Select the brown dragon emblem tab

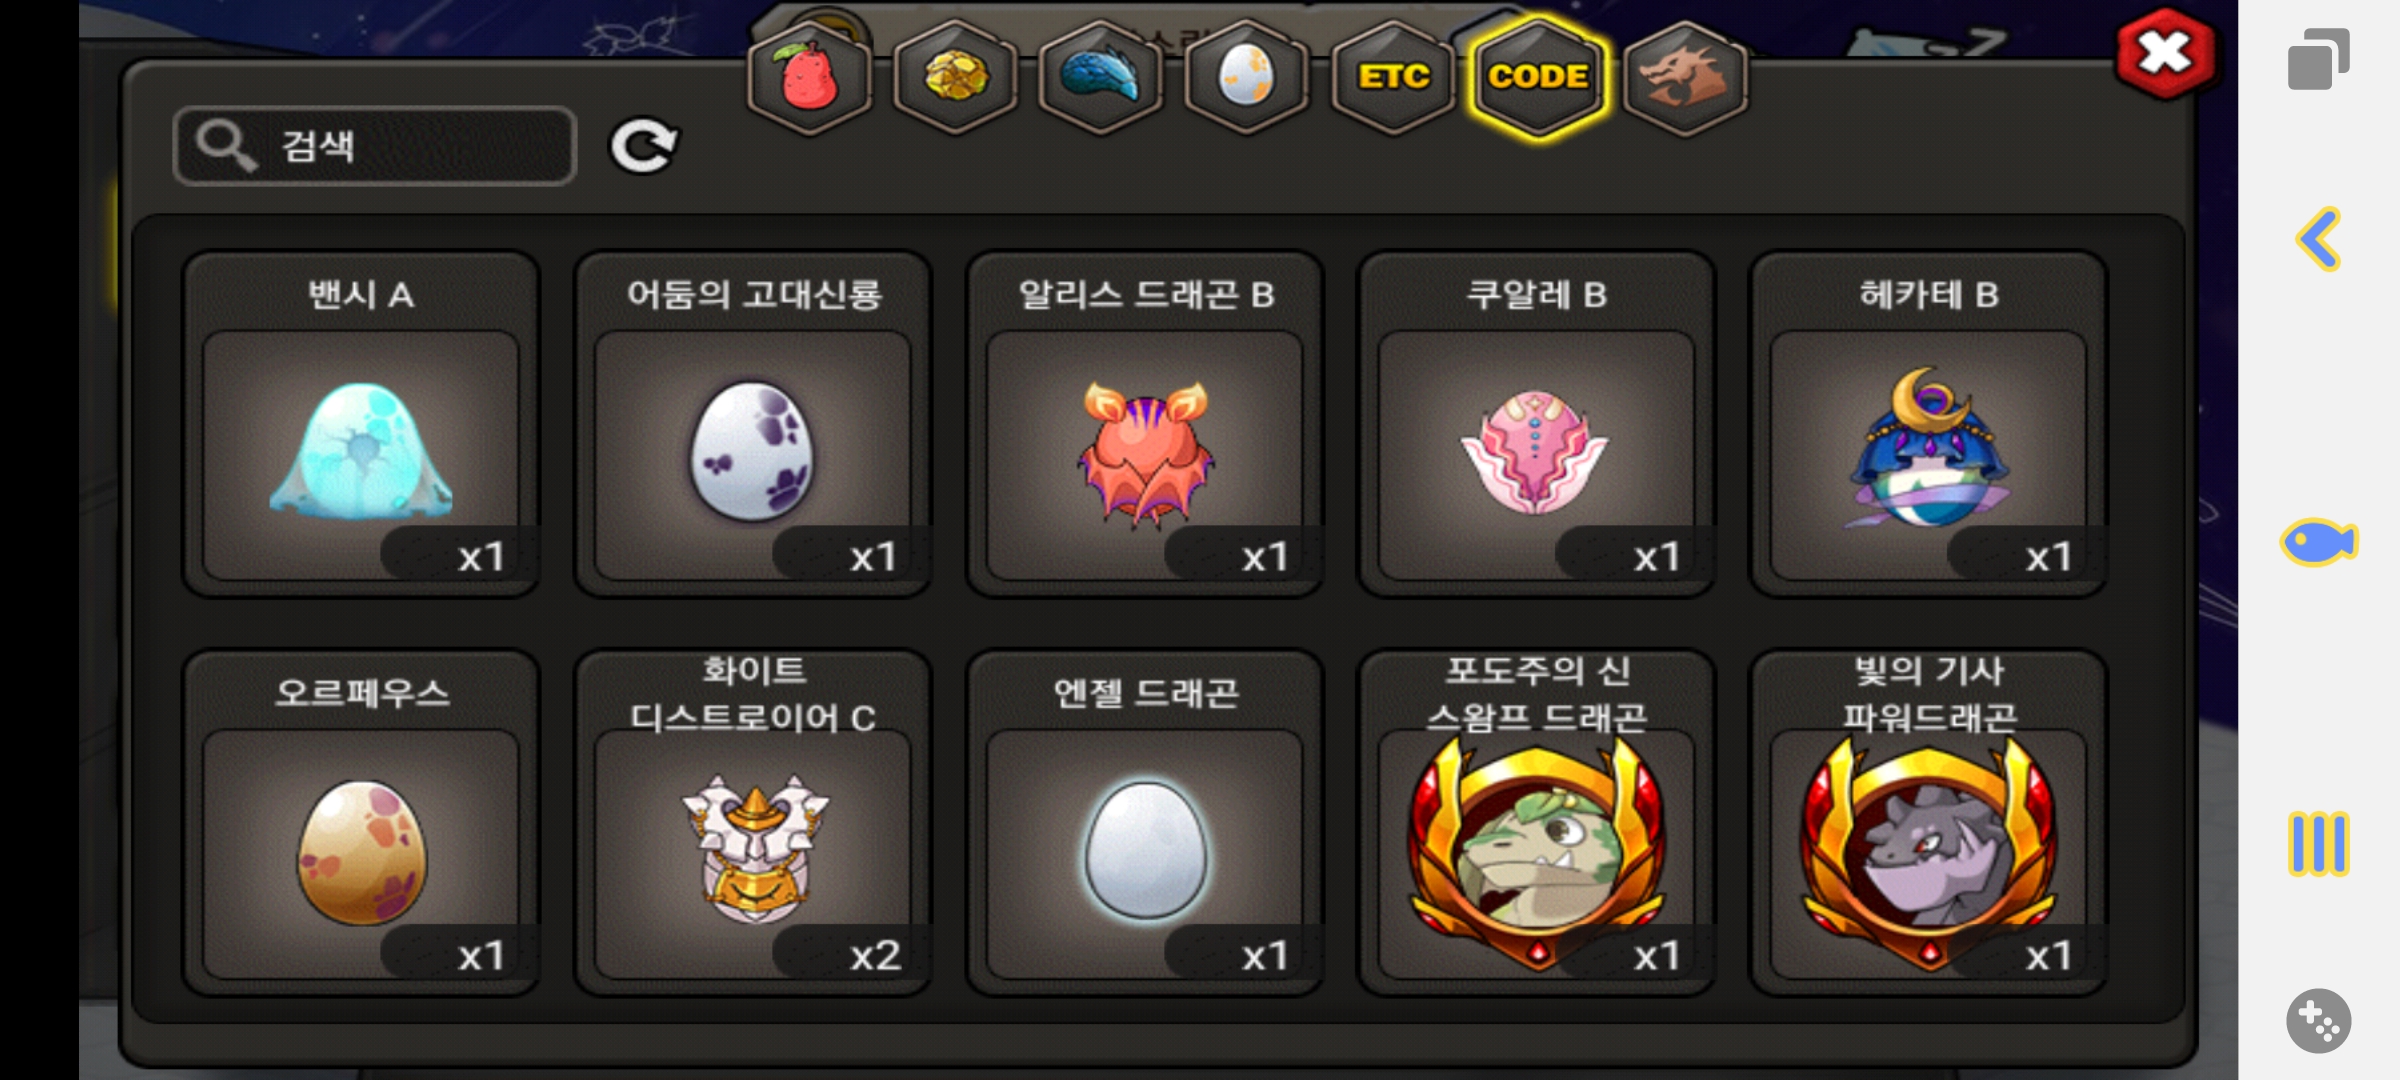click(1685, 78)
